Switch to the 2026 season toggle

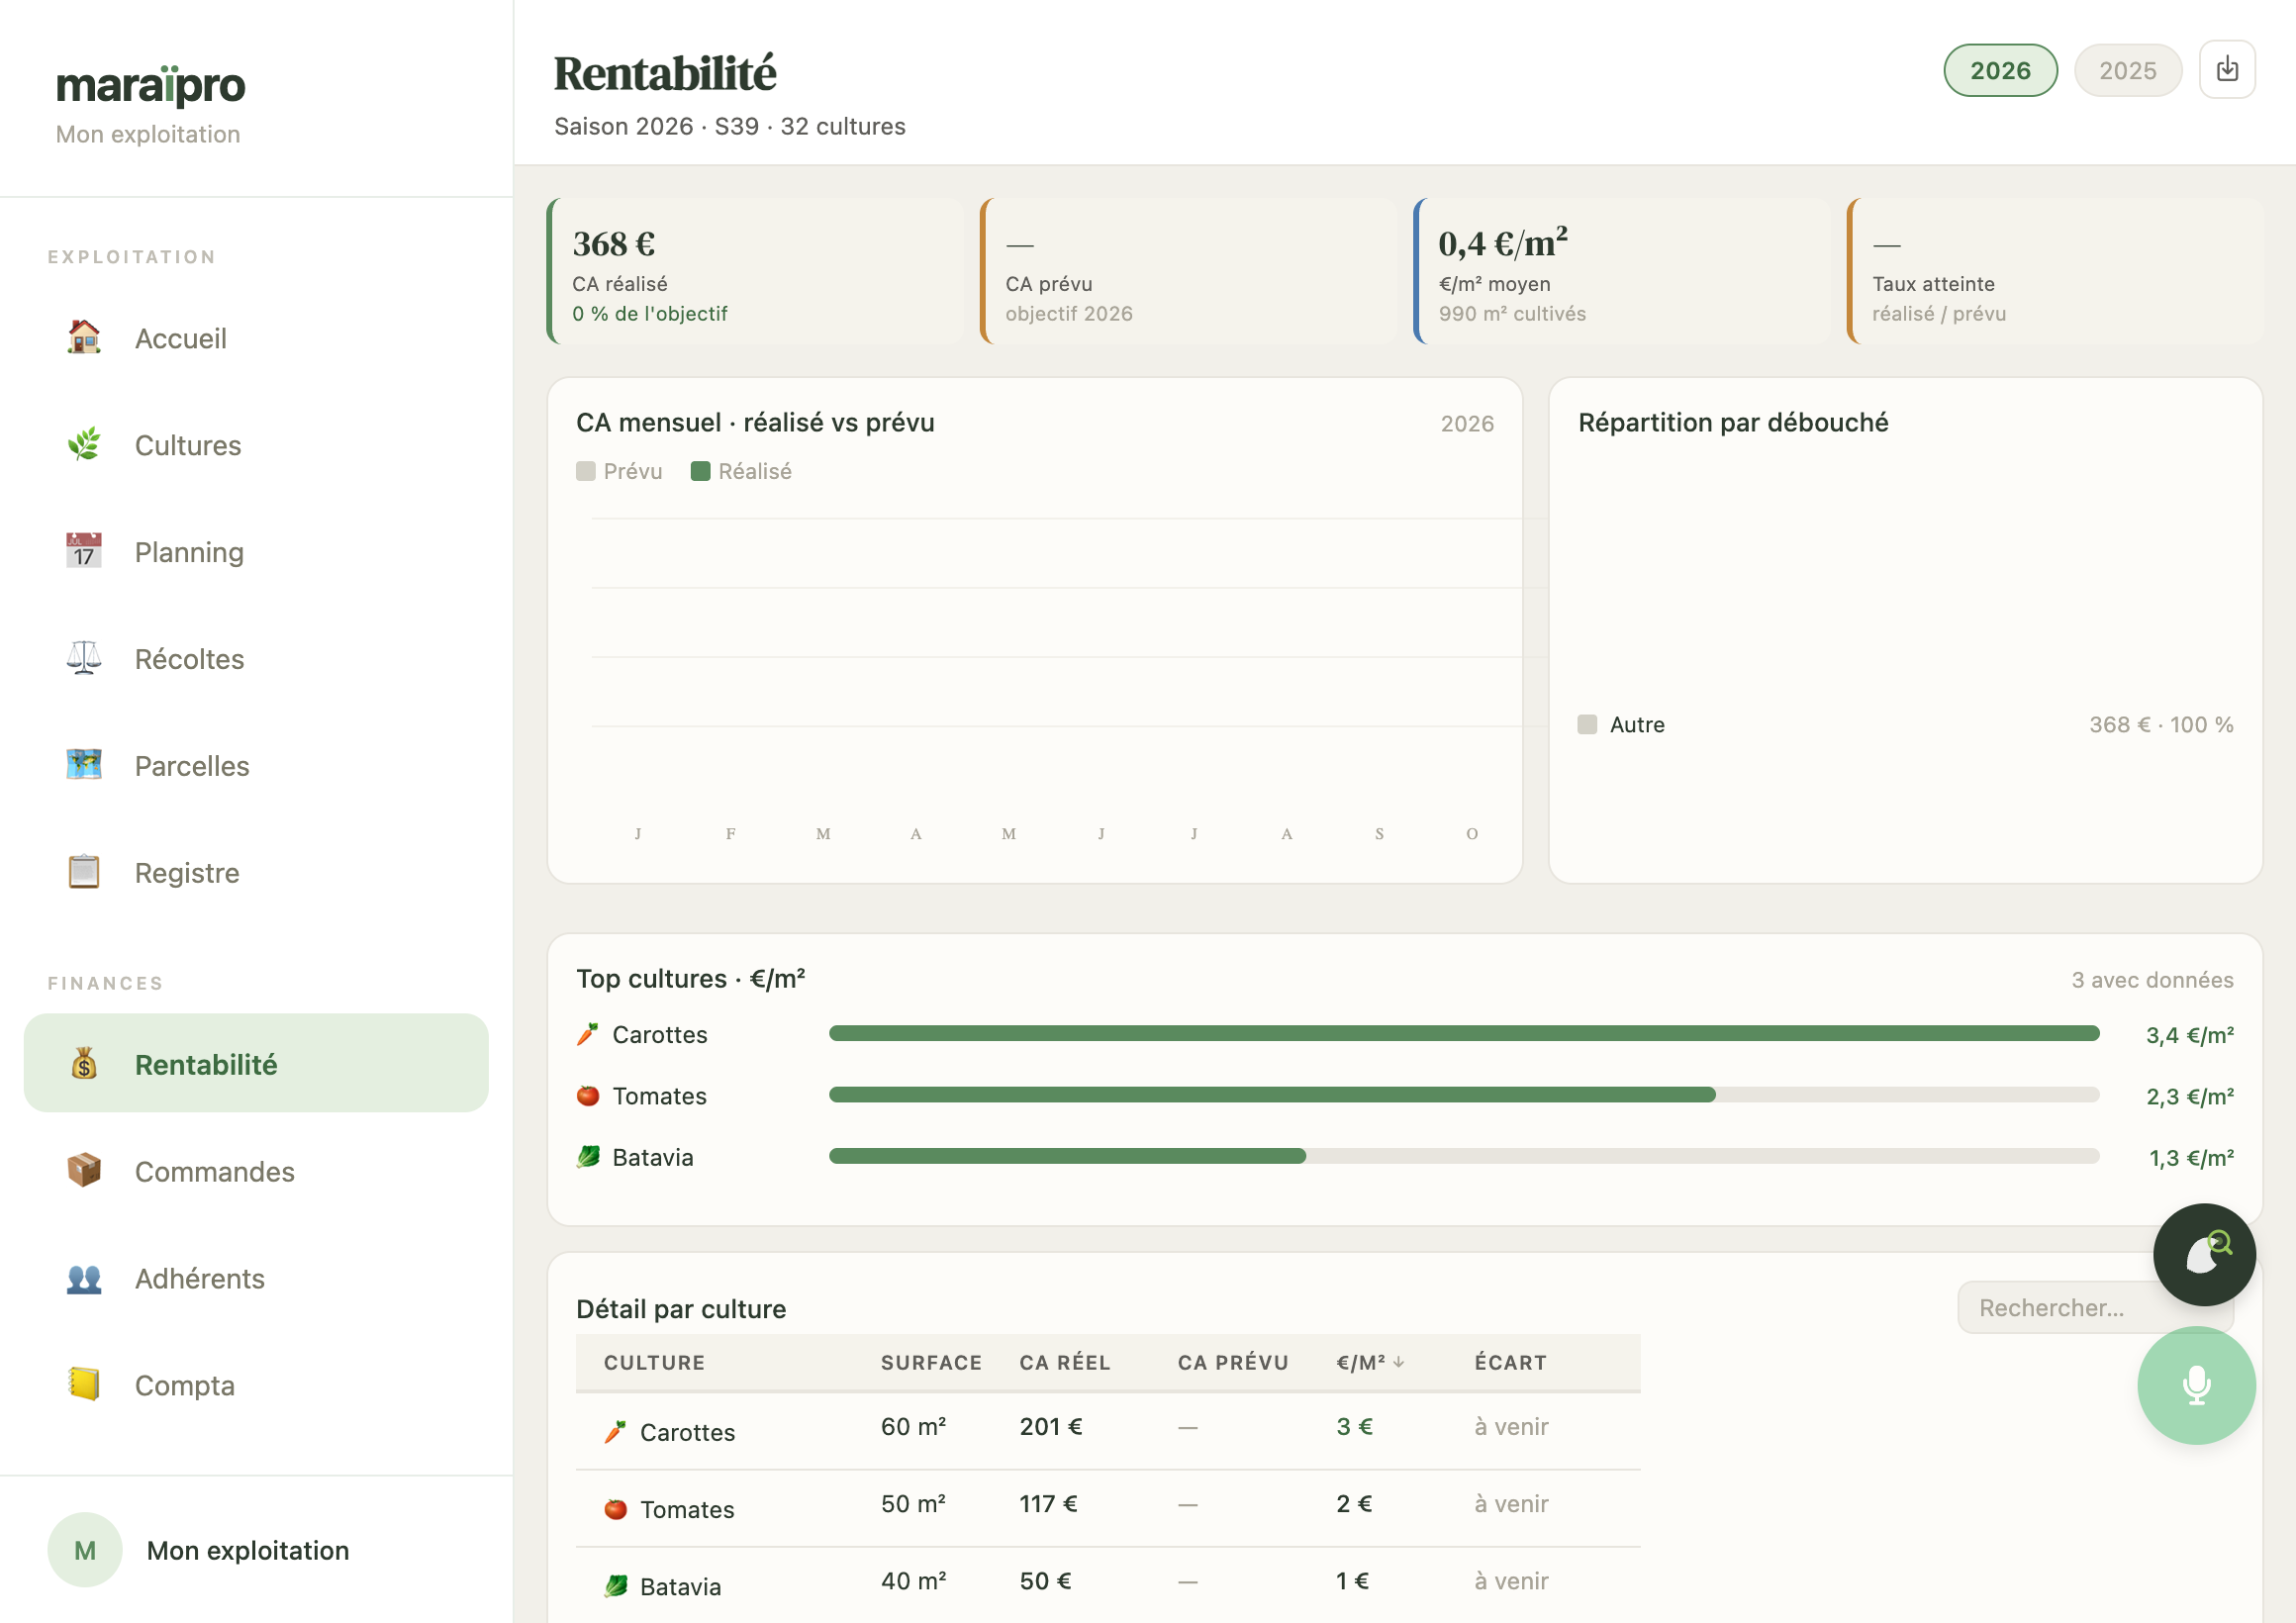1999,70
